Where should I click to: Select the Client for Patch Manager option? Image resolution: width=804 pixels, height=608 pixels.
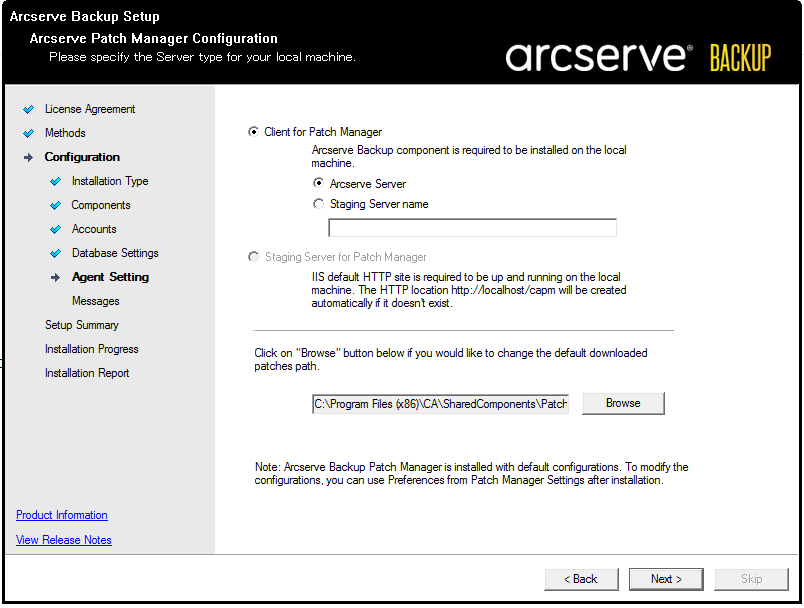click(253, 132)
